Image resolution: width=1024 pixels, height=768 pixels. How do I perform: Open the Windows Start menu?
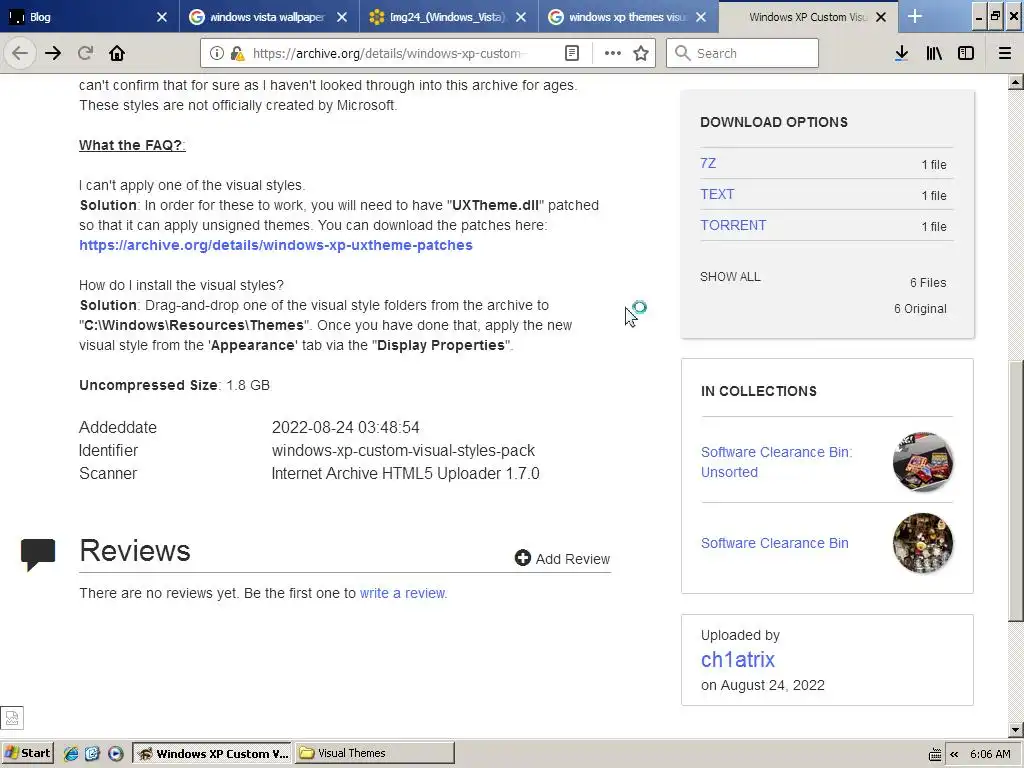point(27,753)
